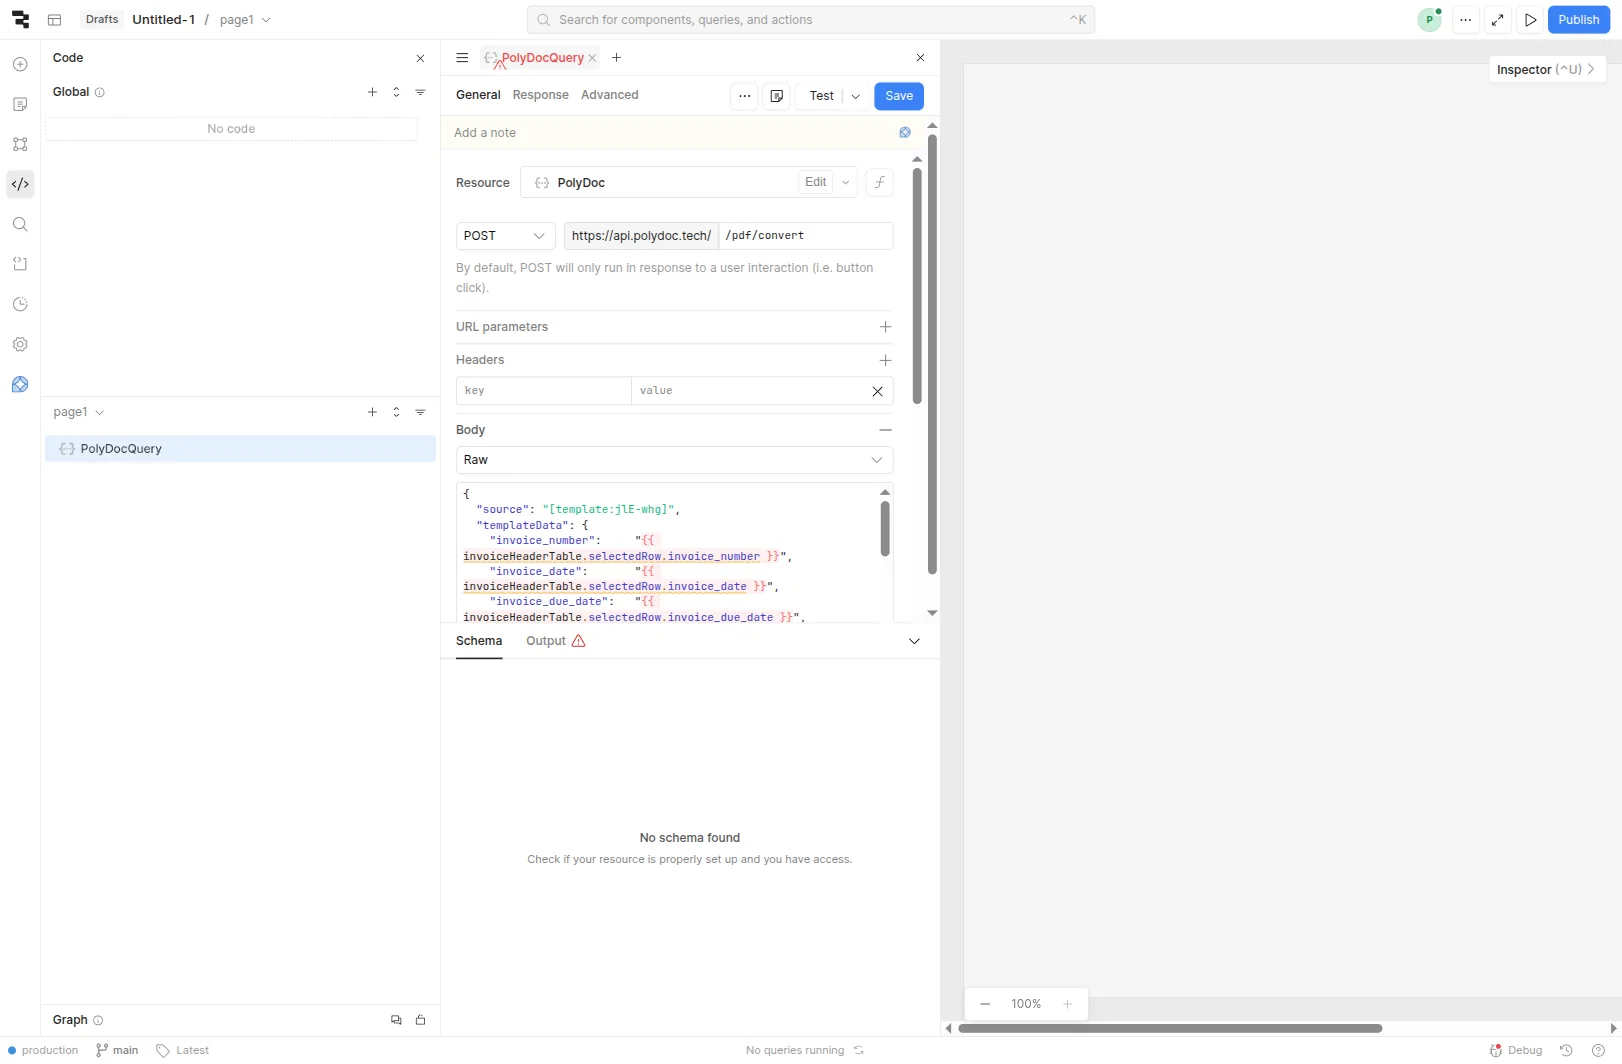Viewport: 1622px width, 1064px height.
Task: Switch to the General tab
Action: click(478, 95)
